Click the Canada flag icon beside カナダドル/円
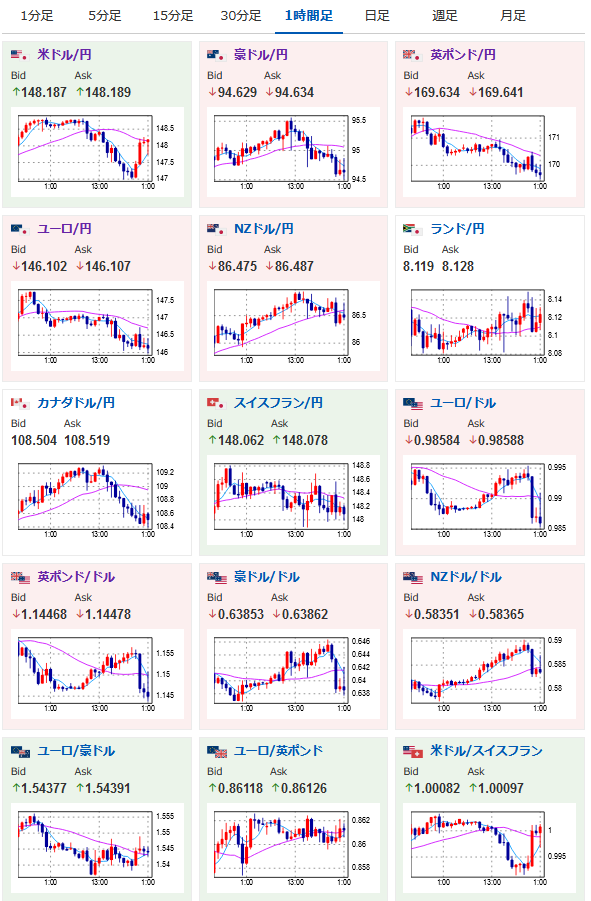This screenshot has height=901, width=591. tap(20, 403)
